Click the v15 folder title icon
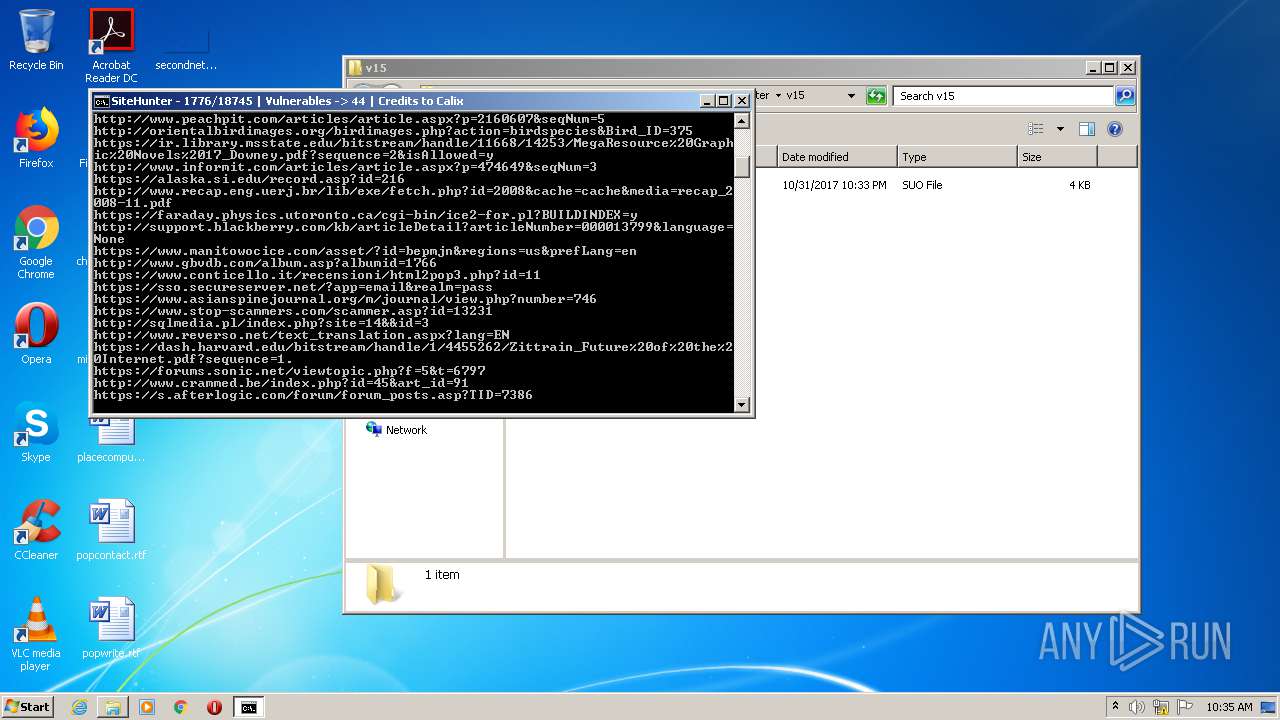 coord(355,68)
